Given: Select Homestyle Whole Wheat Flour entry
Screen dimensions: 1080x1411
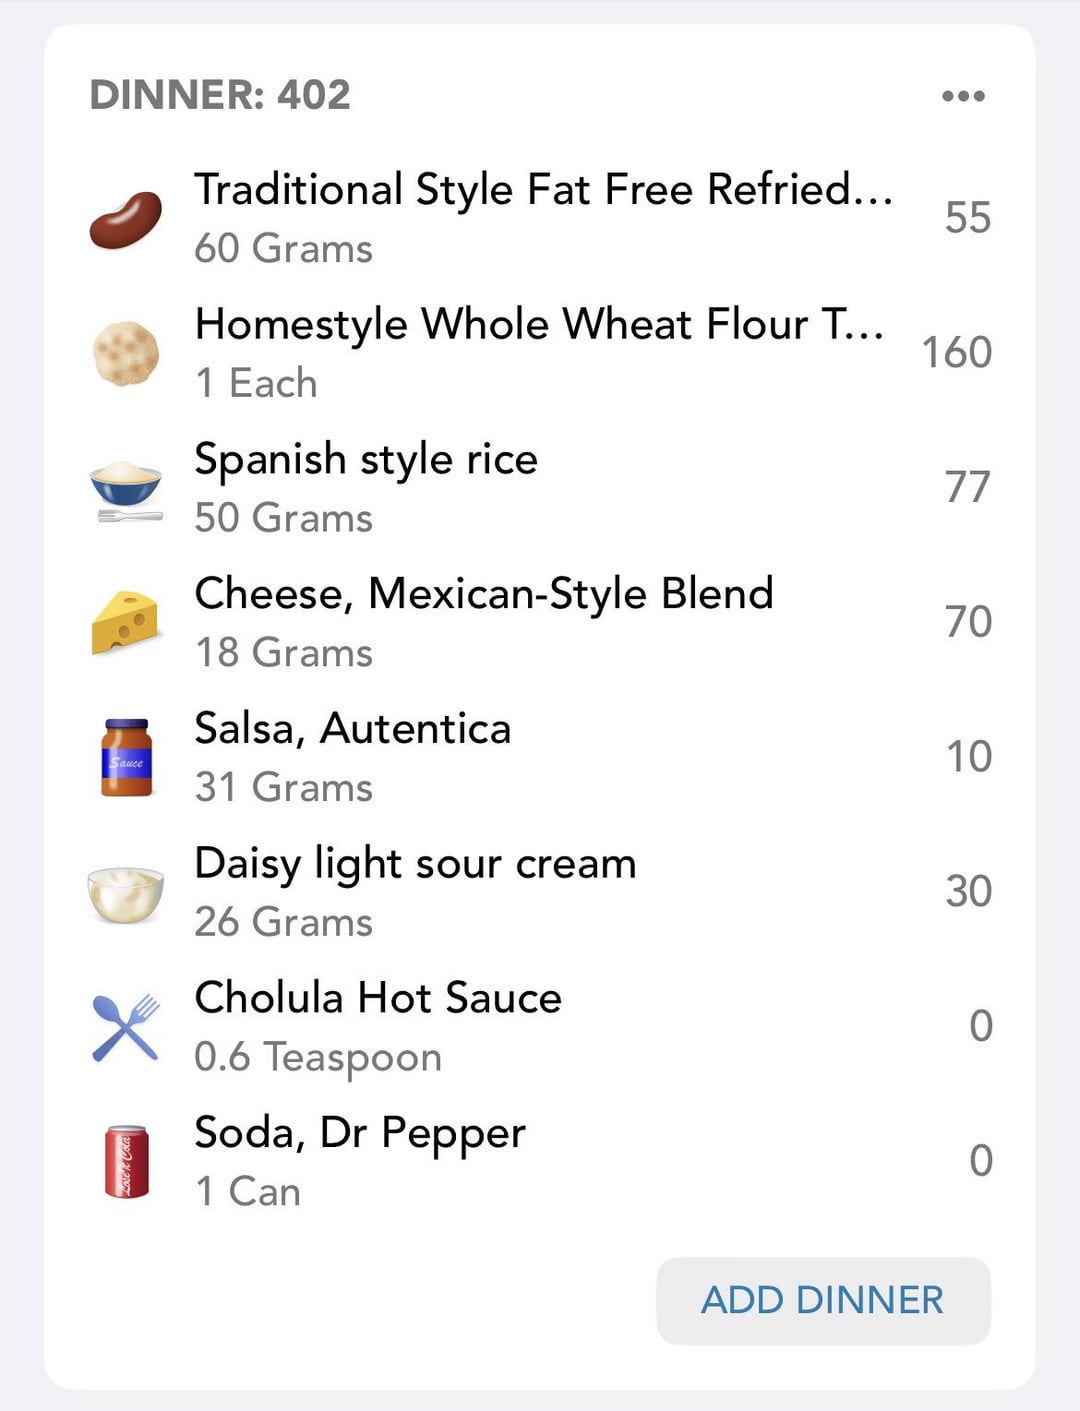Looking at the screenshot, I should pyautogui.click(x=540, y=353).
